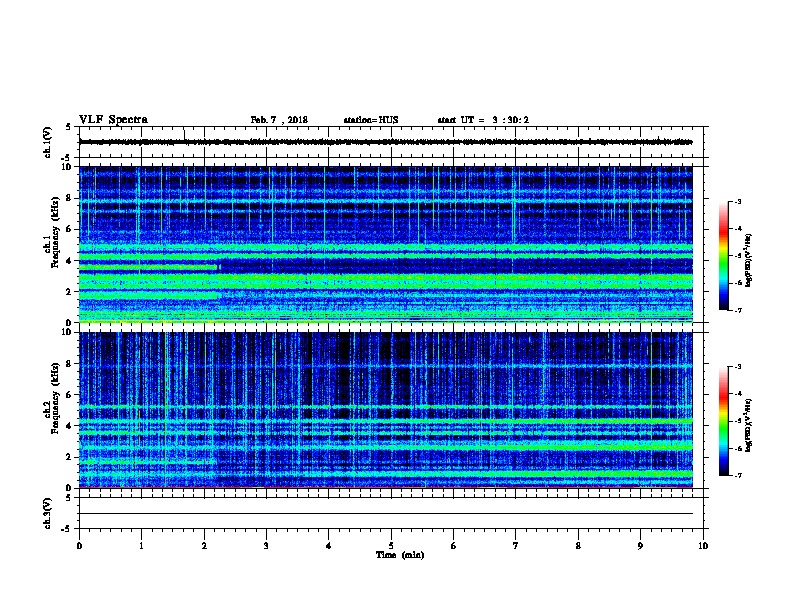Click the ch.1 voltage waveform trace

point(385,142)
